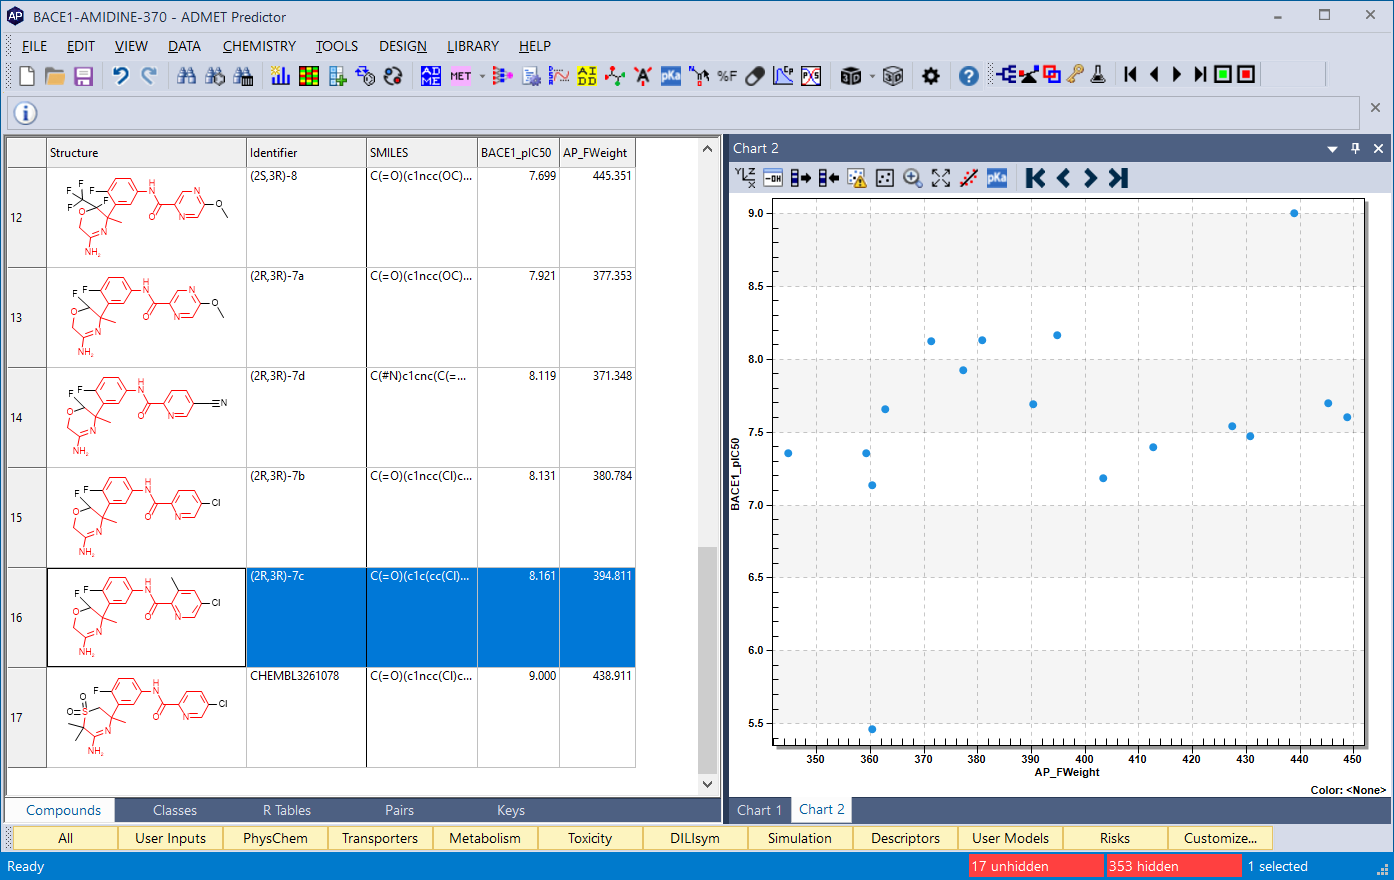Undo the last action
This screenshot has width=1394, height=880.
coord(121,76)
